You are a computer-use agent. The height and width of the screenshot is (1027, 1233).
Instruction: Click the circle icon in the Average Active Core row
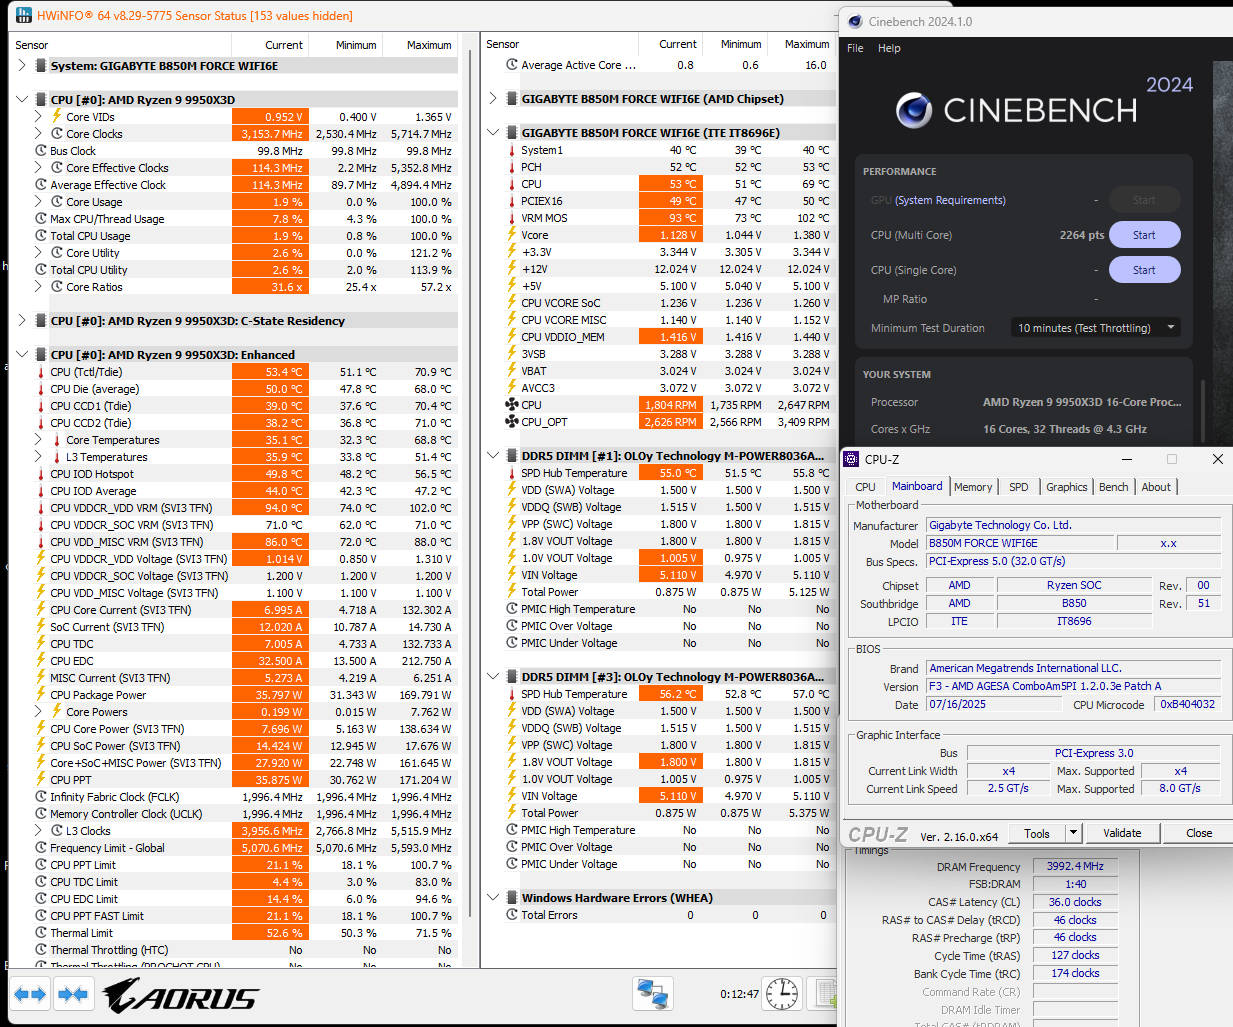[x=512, y=65]
